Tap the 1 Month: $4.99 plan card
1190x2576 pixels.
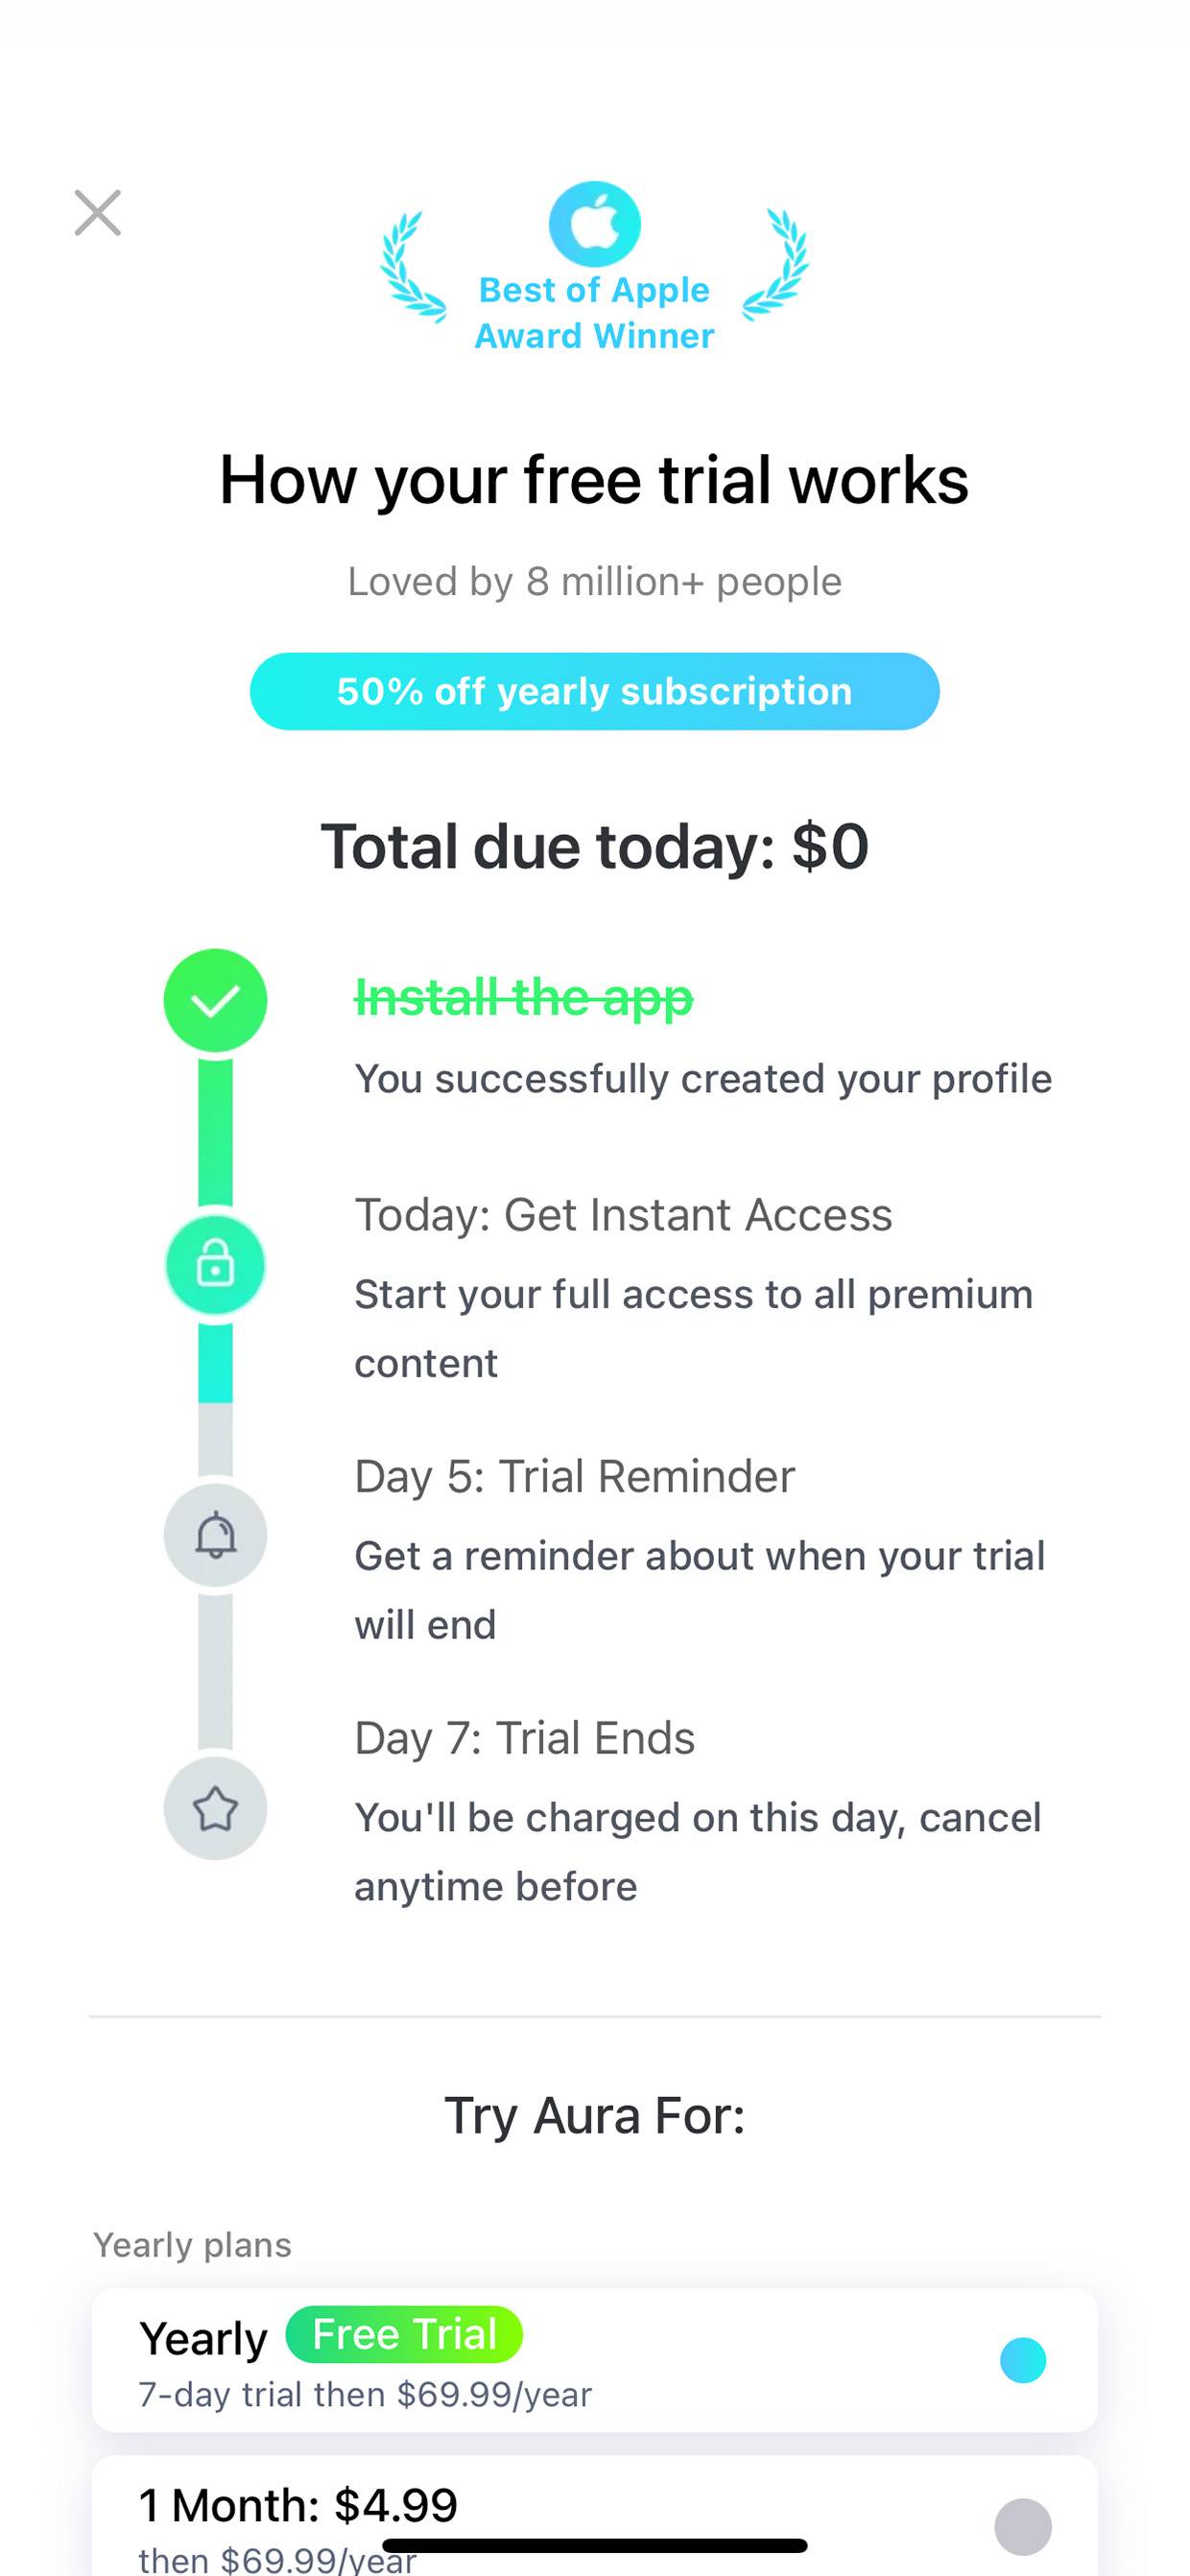[x=594, y=2516]
